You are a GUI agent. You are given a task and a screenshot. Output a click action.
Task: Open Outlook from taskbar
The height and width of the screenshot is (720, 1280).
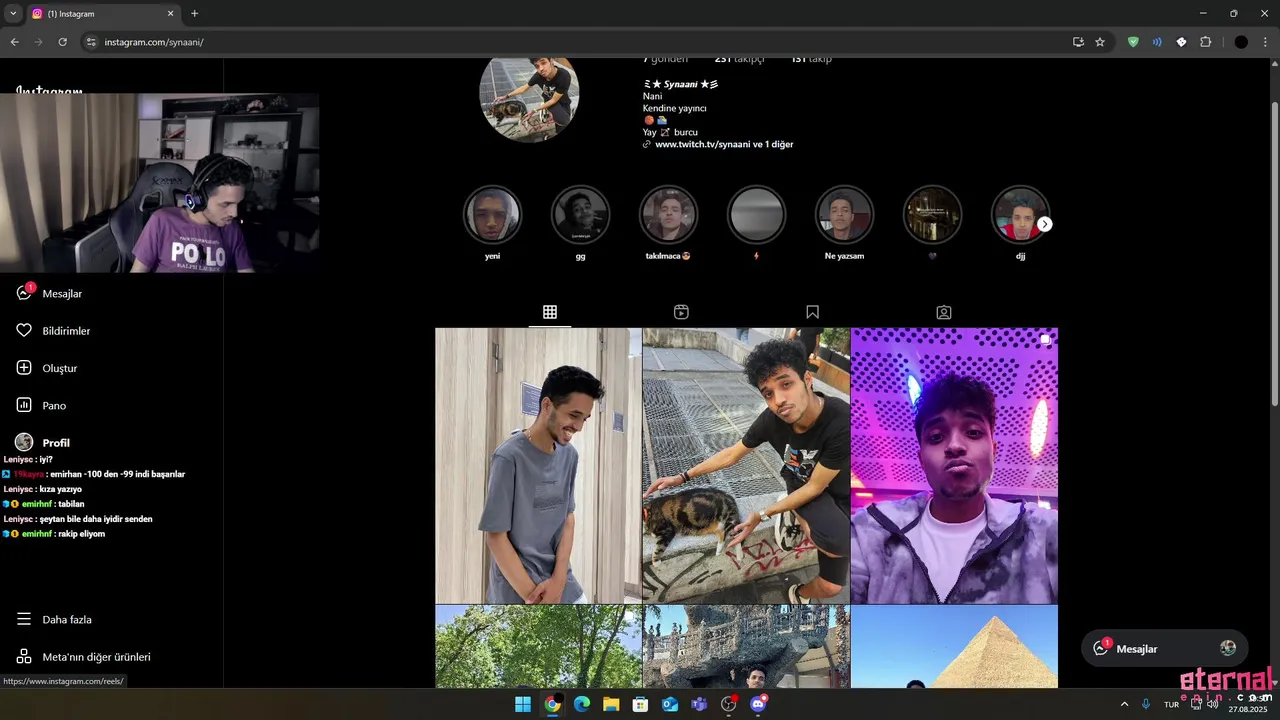click(x=670, y=704)
